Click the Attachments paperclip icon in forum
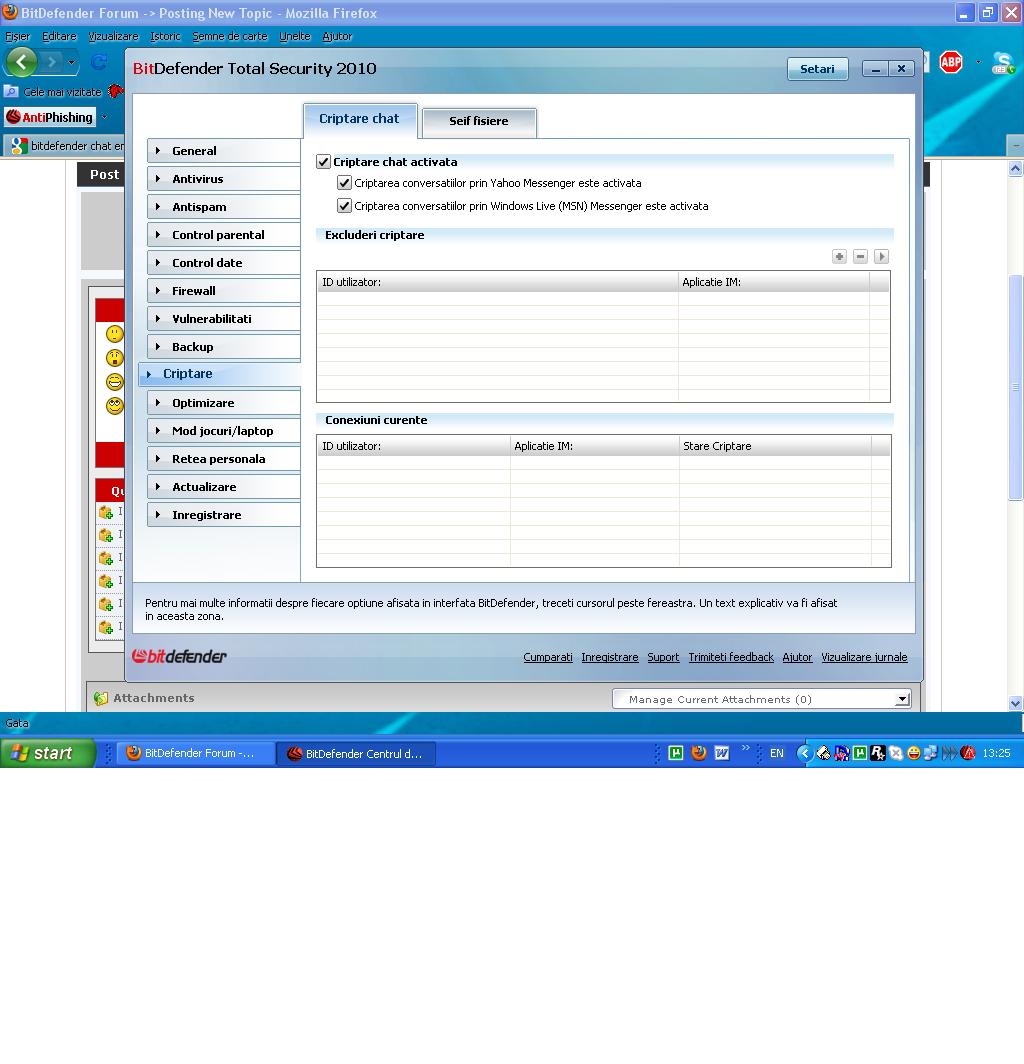Viewport: 1024px width, 1064px height. (101, 698)
